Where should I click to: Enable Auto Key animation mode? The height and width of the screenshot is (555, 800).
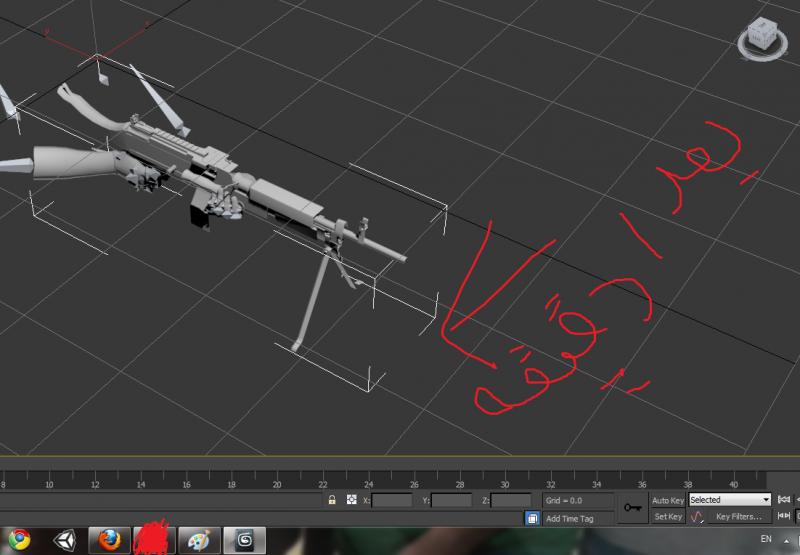(x=667, y=500)
